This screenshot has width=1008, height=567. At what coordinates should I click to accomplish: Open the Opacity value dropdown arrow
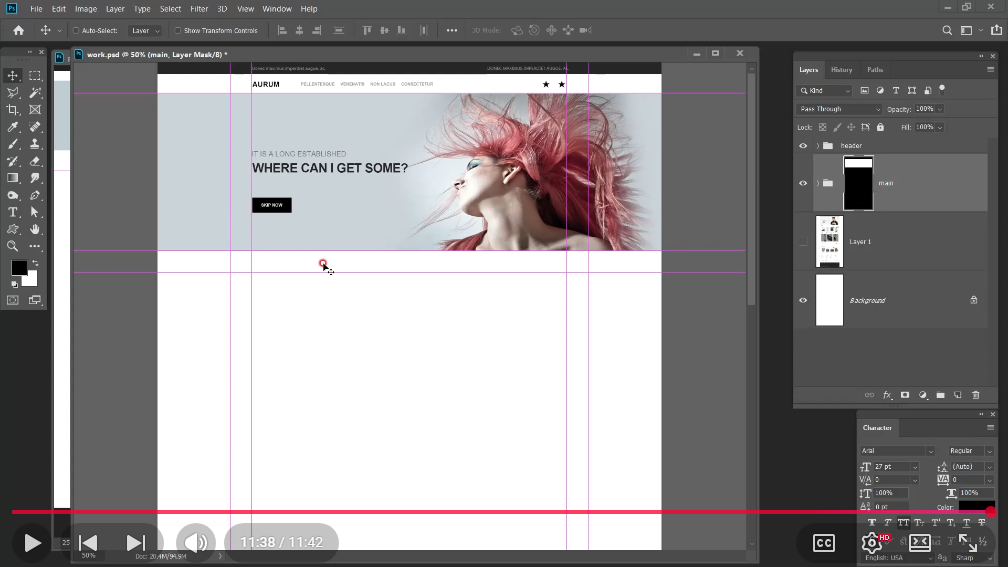click(x=940, y=109)
